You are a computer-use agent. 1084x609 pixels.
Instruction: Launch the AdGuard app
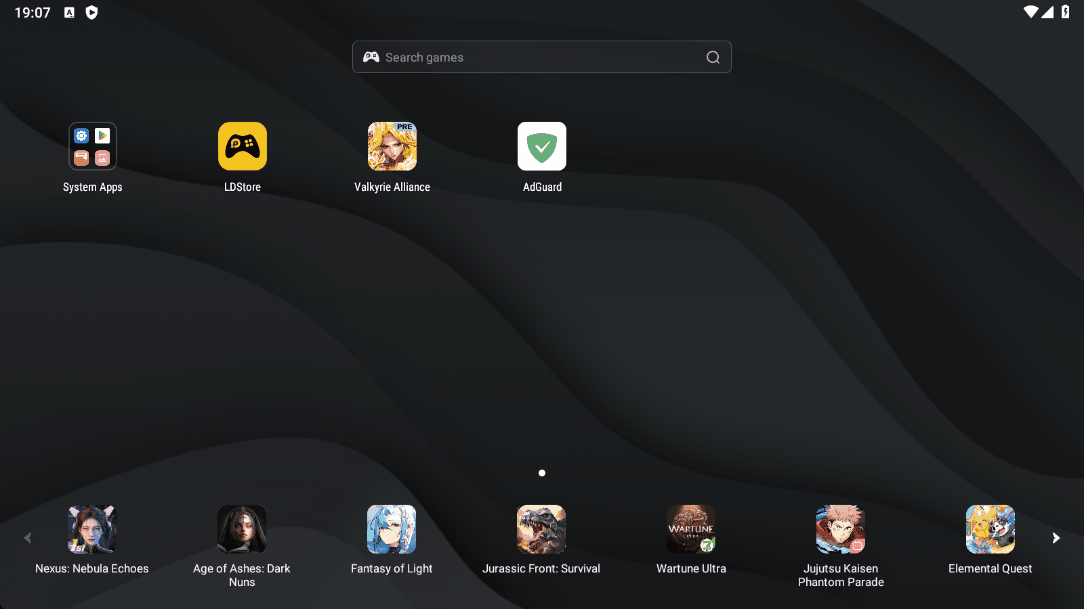tap(542, 147)
